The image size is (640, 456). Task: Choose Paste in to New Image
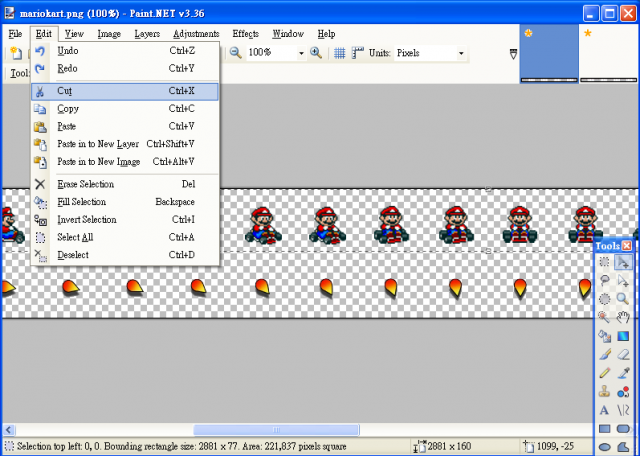pyautogui.click(x=125, y=162)
